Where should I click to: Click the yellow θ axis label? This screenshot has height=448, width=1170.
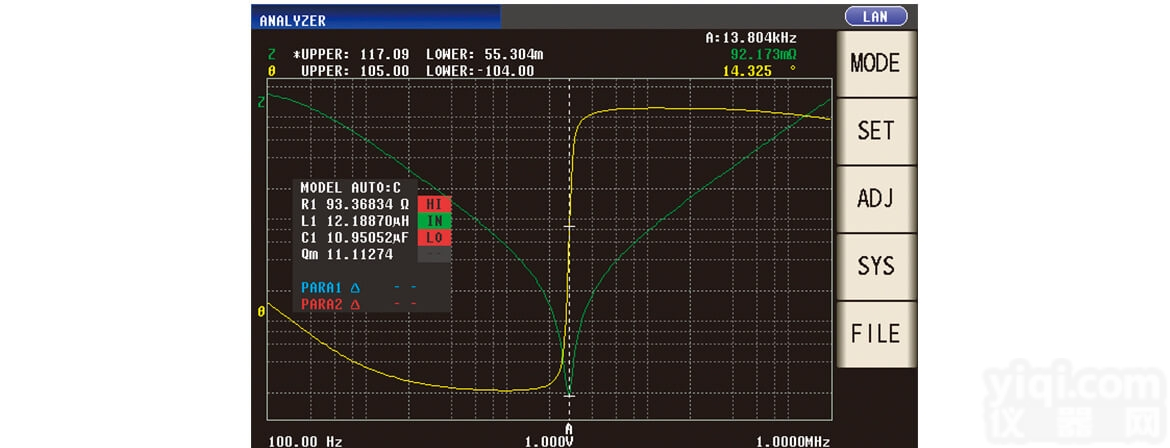click(x=261, y=312)
